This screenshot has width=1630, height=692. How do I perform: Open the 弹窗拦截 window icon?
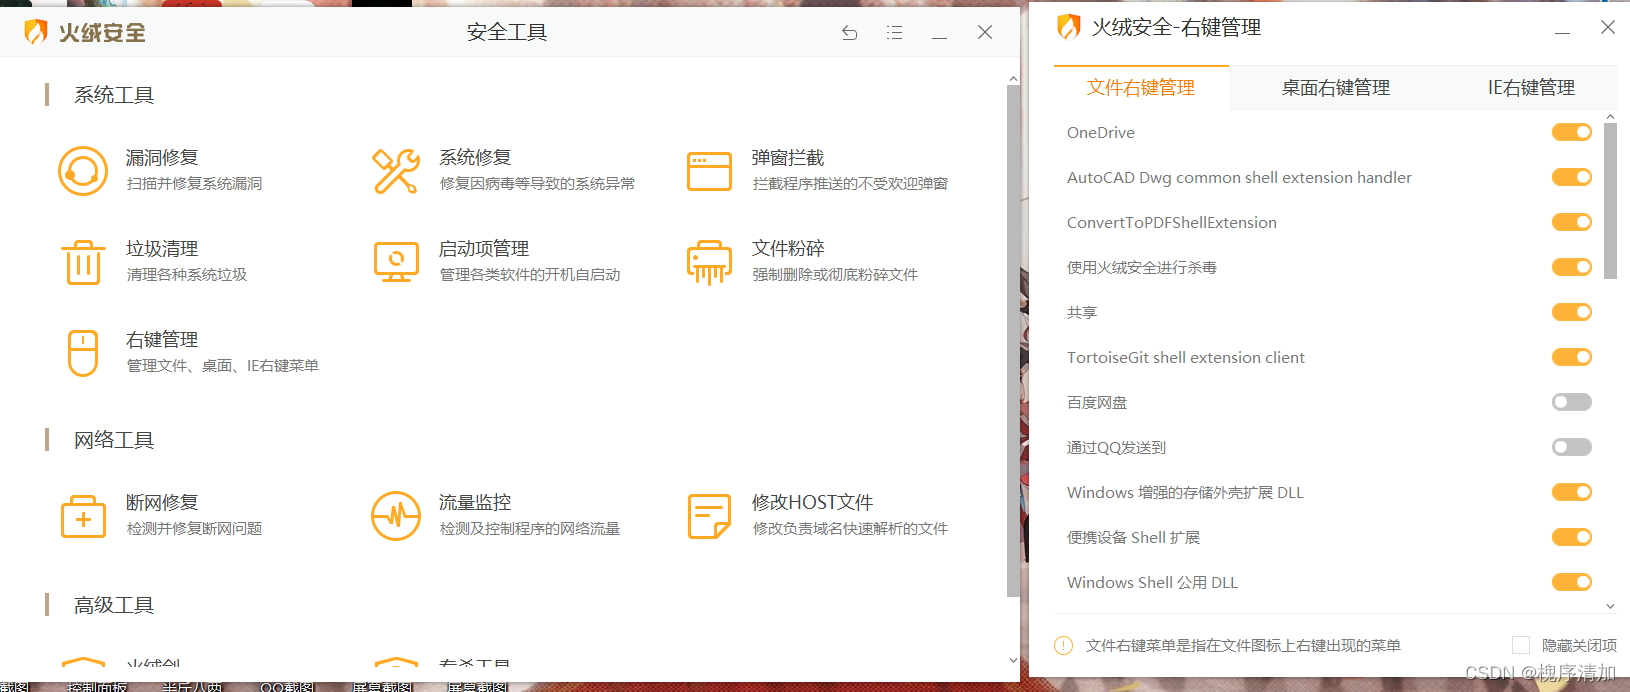(709, 171)
